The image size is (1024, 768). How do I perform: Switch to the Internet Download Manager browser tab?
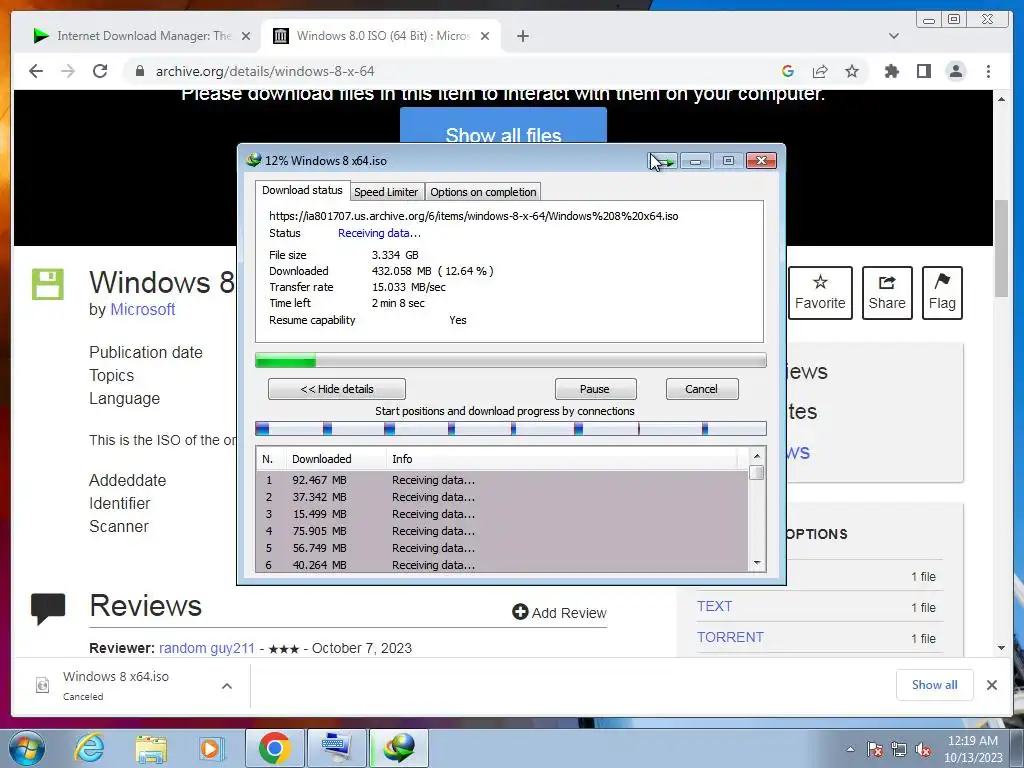point(142,36)
